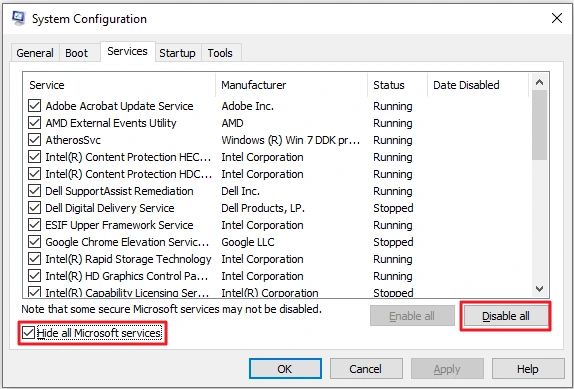Uncheck Intel(R) HD Graphics Control Panel service
Viewport: 574px width, 389px height.
34,276
